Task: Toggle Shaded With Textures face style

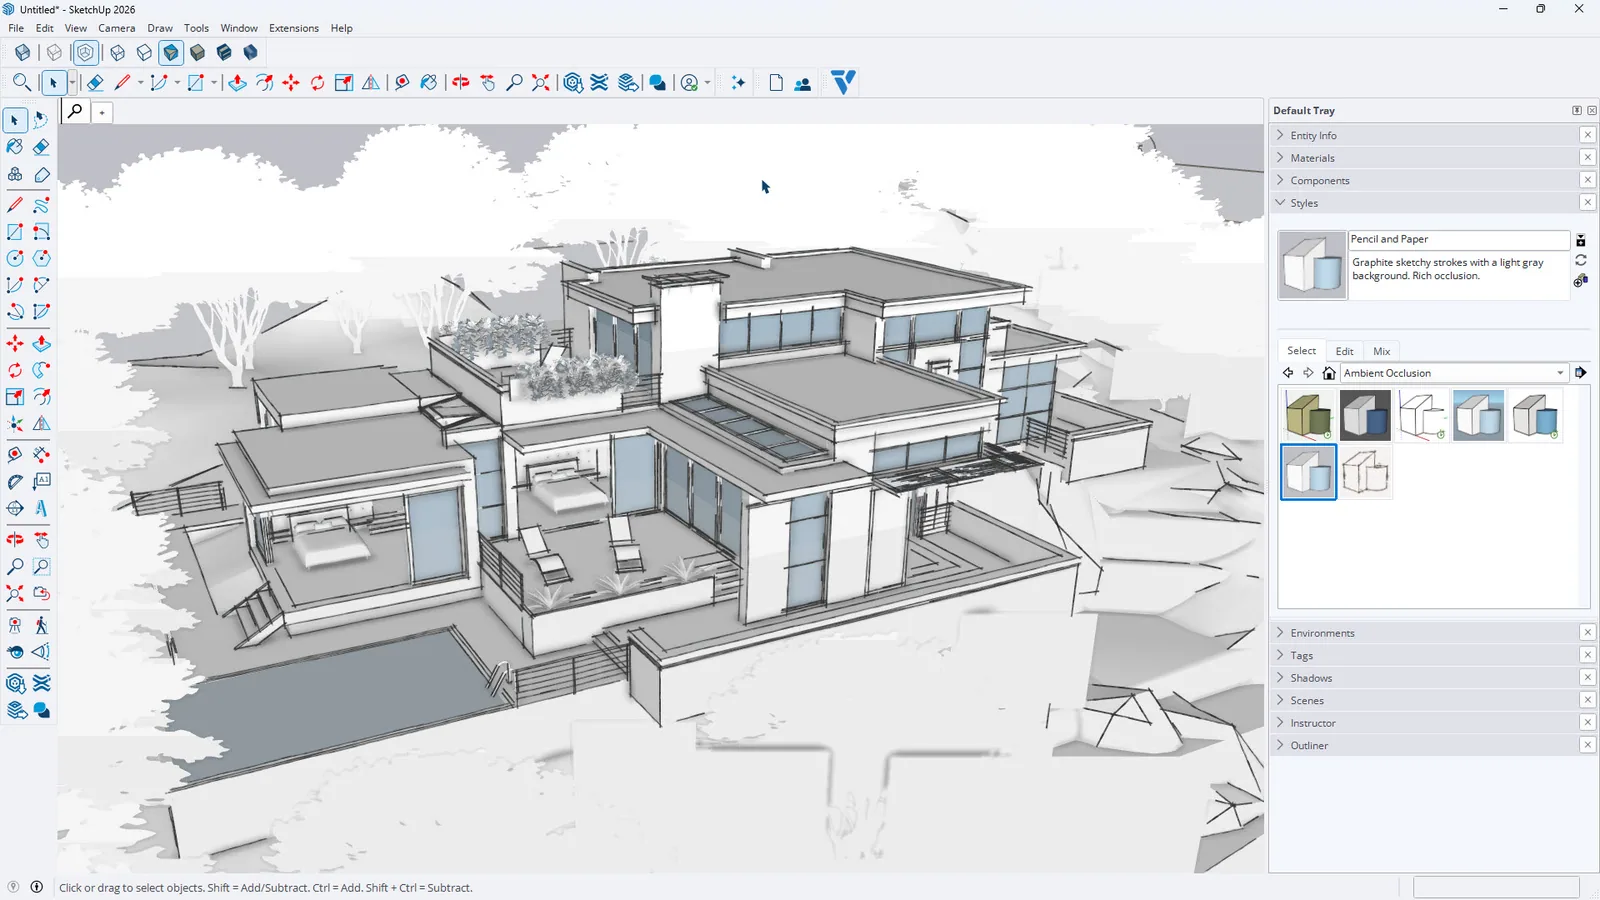Action: click(197, 52)
